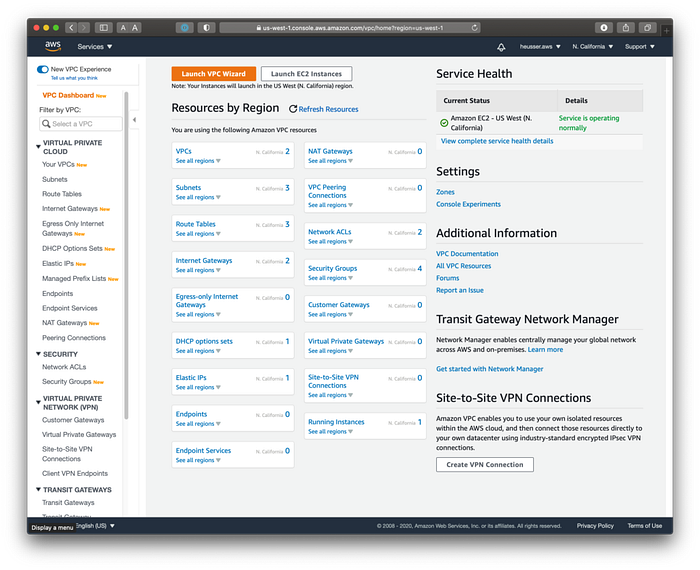The image size is (700, 570).
Task: Open language selector English (US) dropdown
Action: pyautogui.click(x=95, y=525)
